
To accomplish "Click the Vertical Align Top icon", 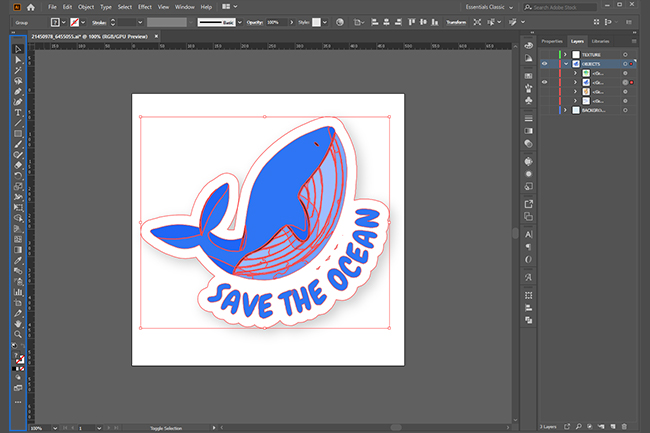I will pyautogui.click(x=411, y=22).
